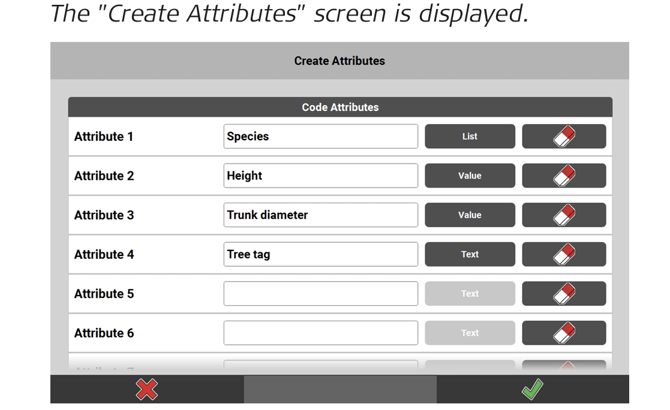Erase the Tree tag attribute
The height and width of the screenshot is (410, 670).
tap(564, 254)
